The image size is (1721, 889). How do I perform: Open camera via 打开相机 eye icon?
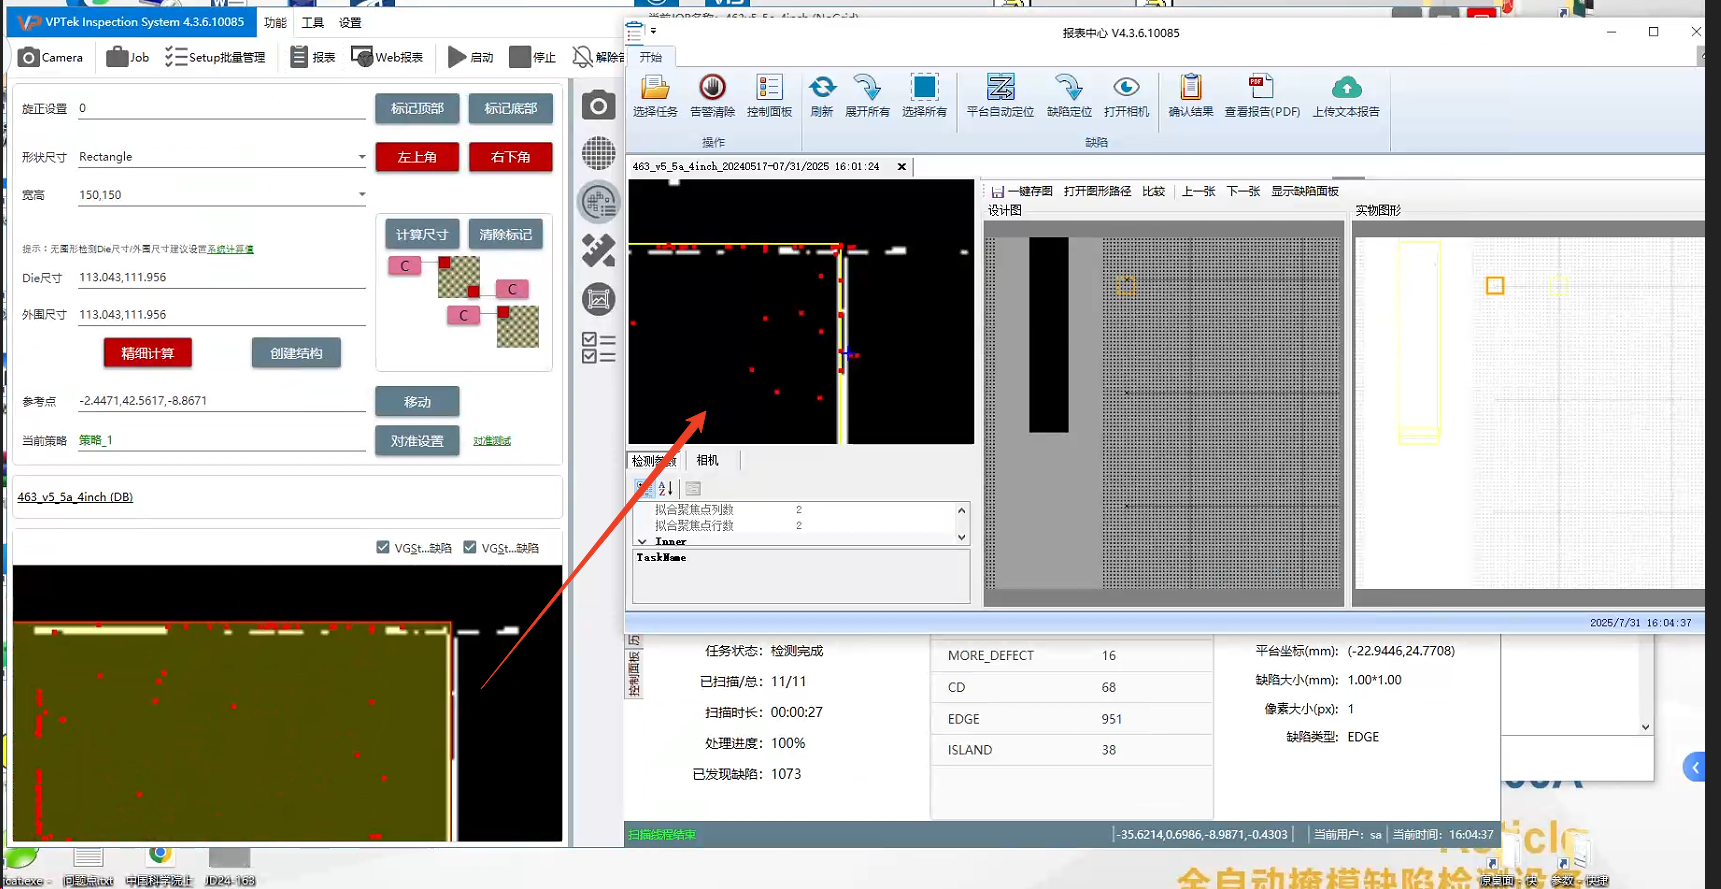(1126, 88)
